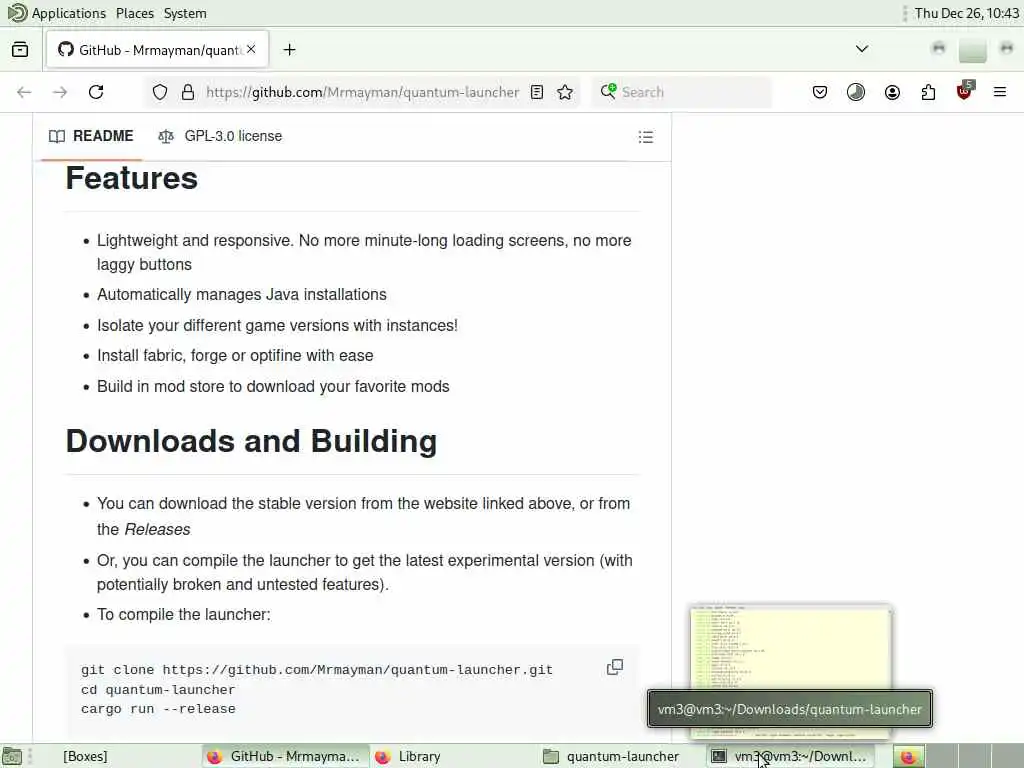Screen dimensions: 1024x768
Task: Click 'Install fabric, forge or optifine' bullet
Action: (x=235, y=356)
